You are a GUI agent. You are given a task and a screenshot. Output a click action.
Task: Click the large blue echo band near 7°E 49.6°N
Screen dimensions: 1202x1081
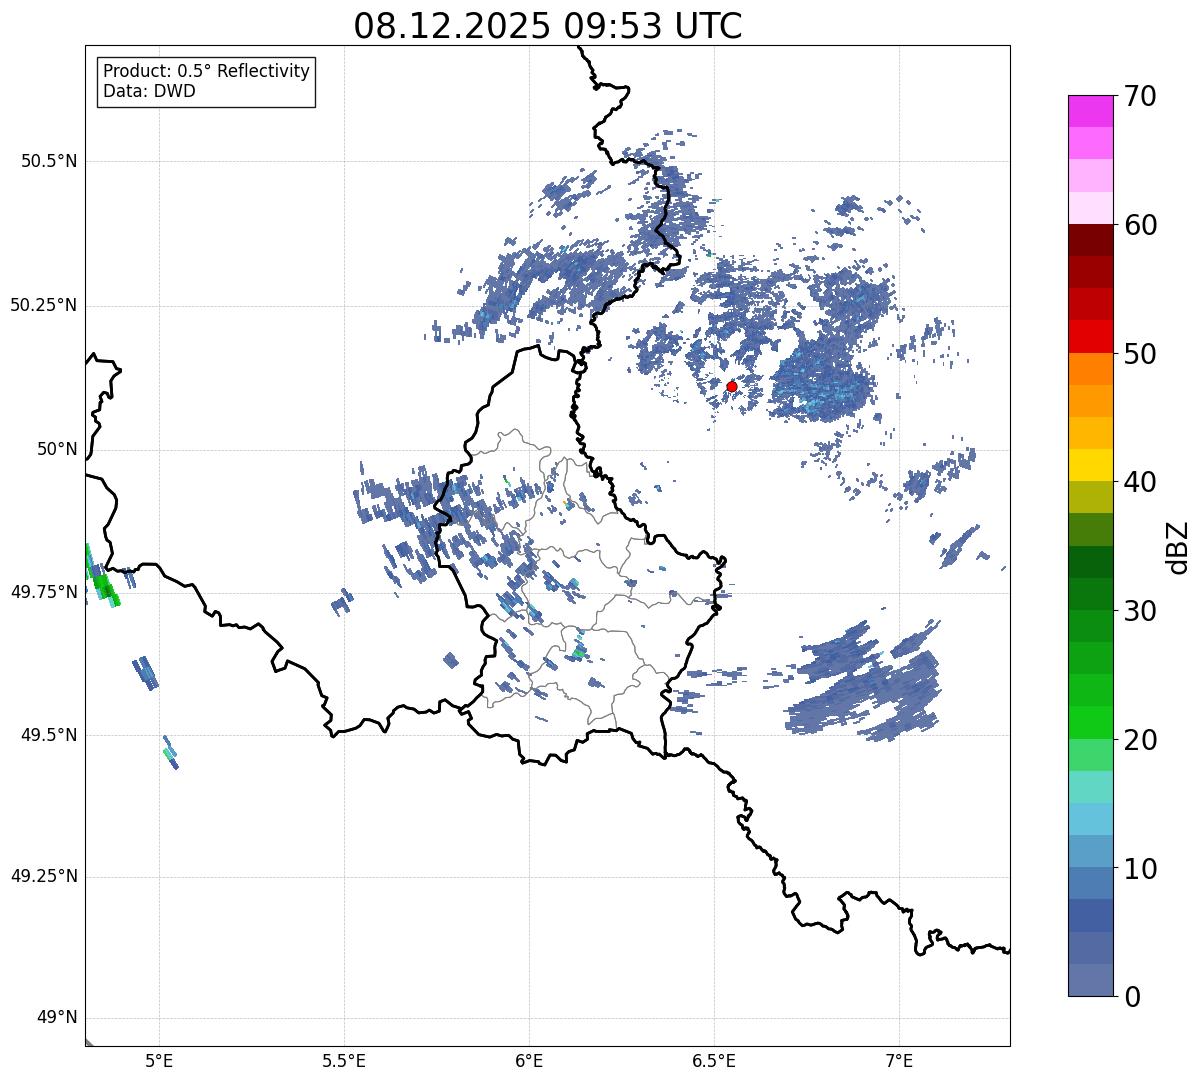(x=862, y=682)
